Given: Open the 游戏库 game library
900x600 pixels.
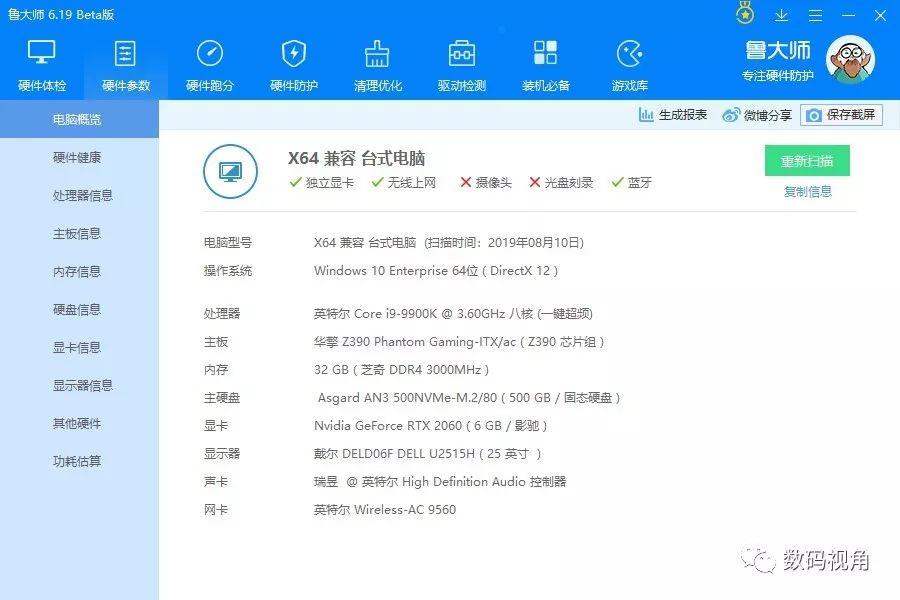Looking at the screenshot, I should pos(629,62).
